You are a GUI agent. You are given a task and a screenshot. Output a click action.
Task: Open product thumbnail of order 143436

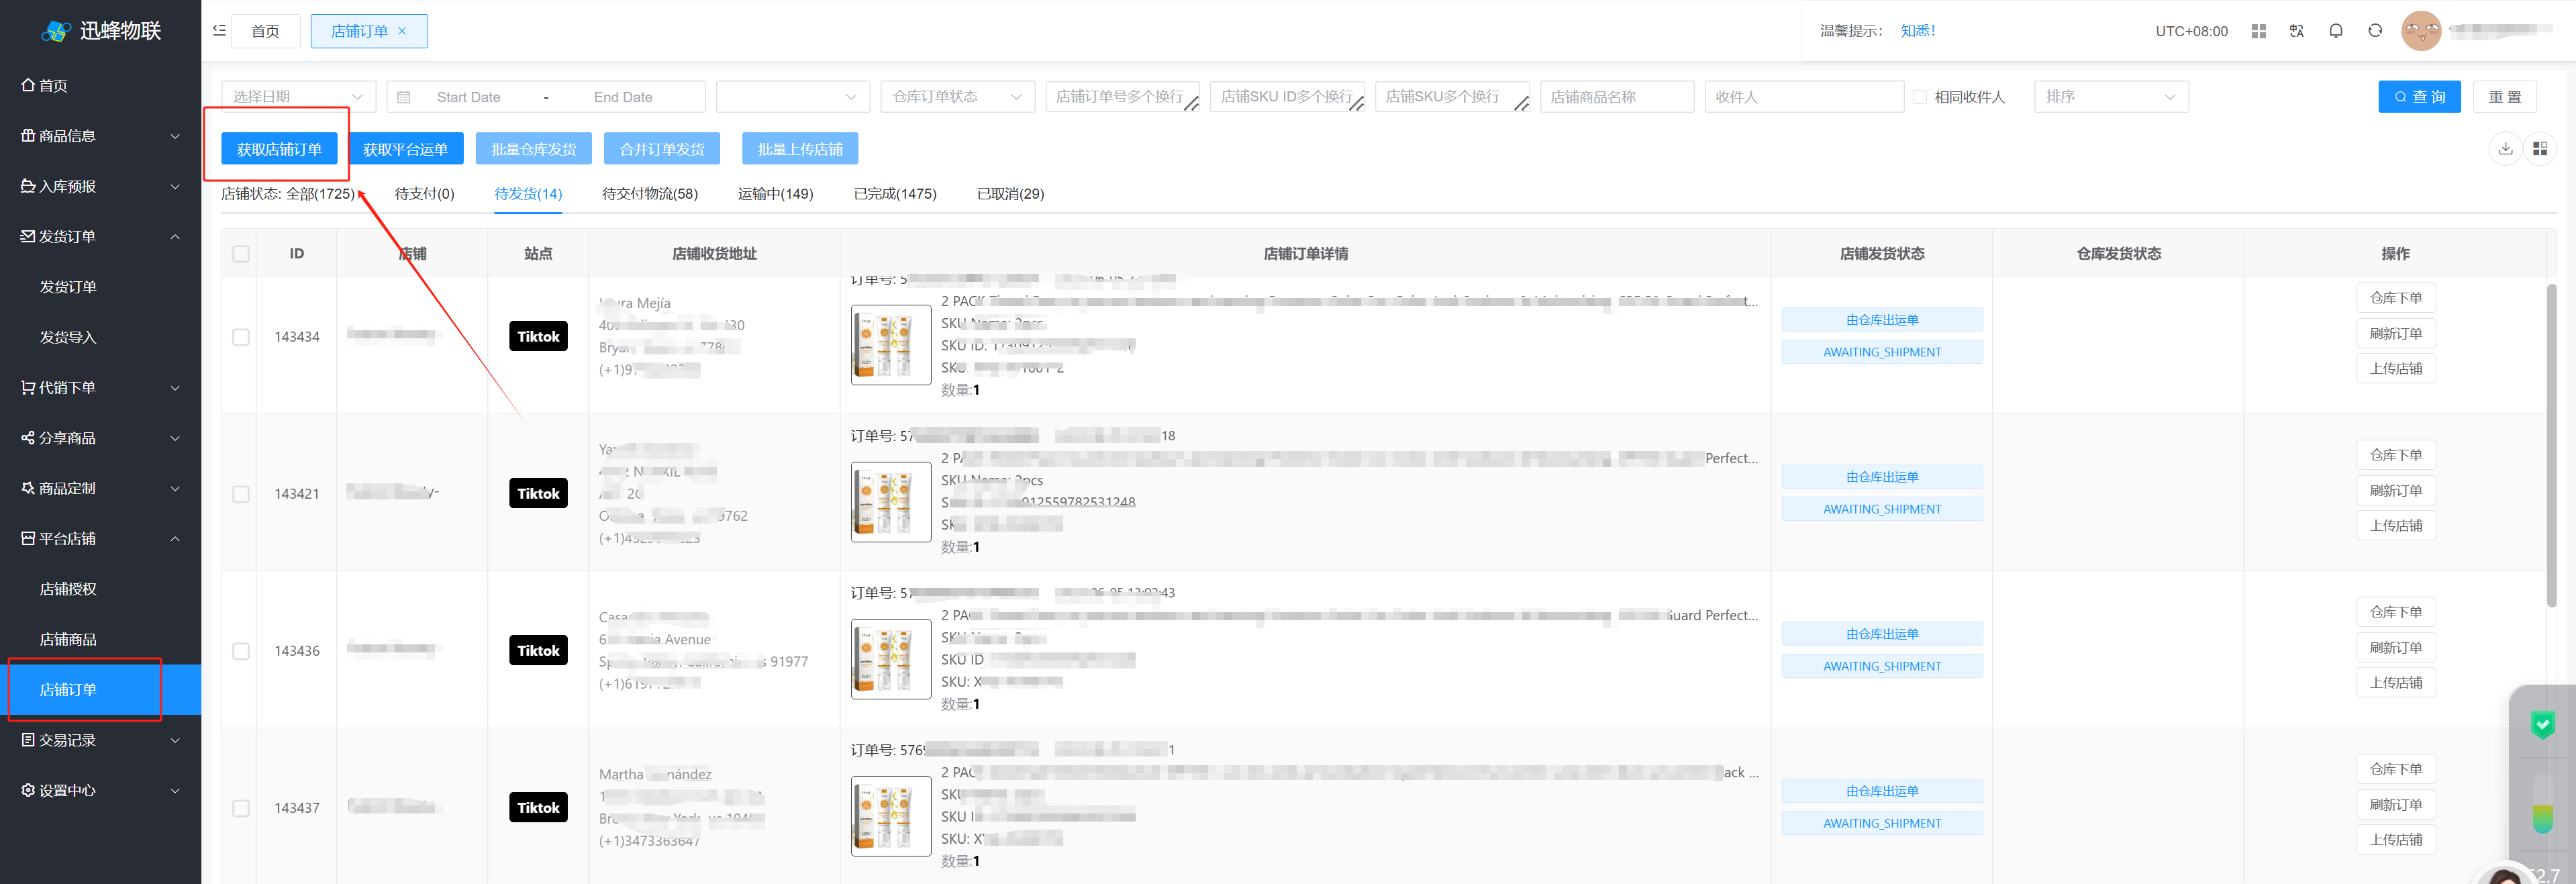tap(891, 659)
